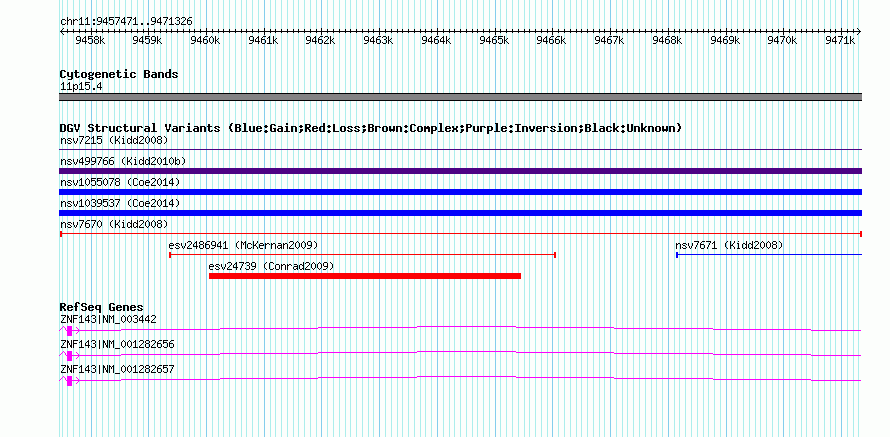890x437 pixels.
Task: Click the ZNF143 NM_001282656 exon block
Action: (69, 356)
